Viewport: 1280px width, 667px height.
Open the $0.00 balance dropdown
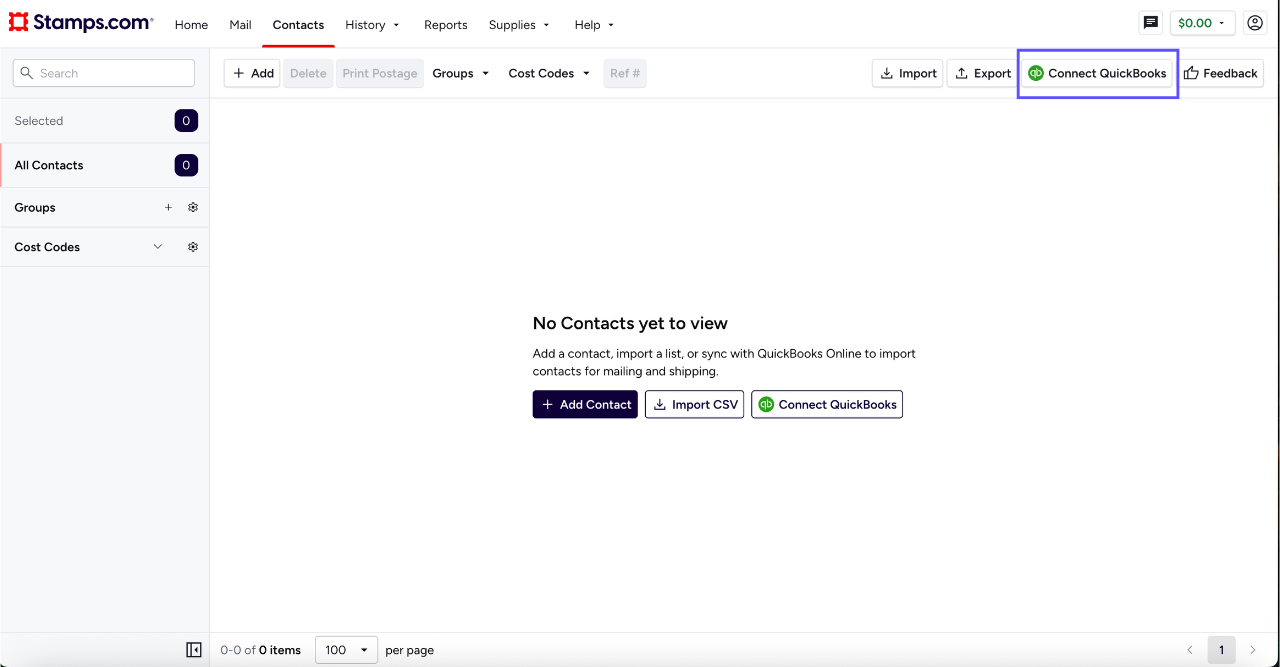point(1201,23)
